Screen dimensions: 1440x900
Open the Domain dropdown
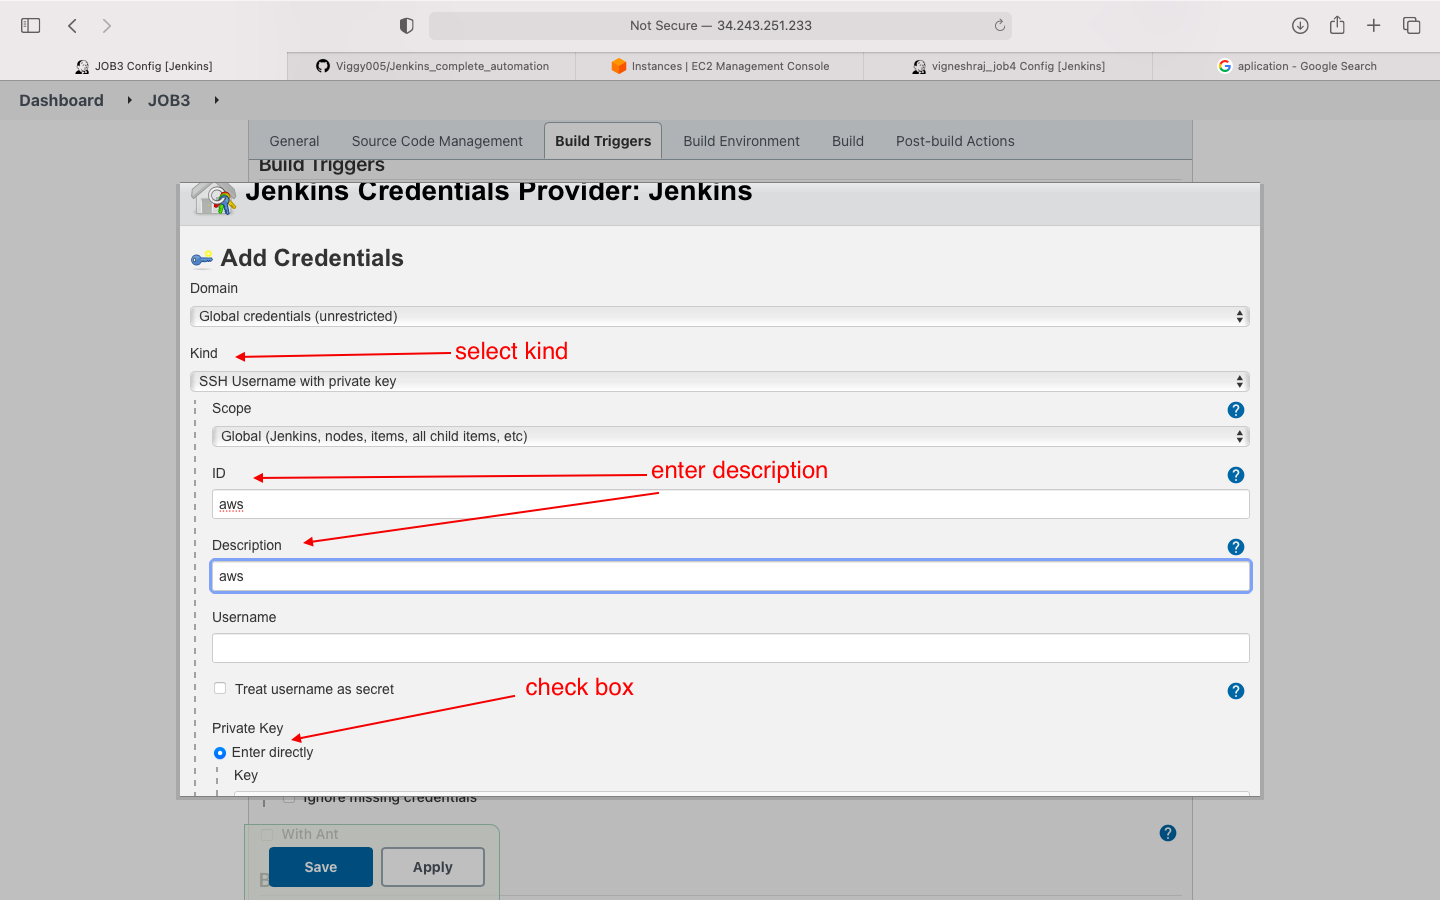[x=719, y=316]
